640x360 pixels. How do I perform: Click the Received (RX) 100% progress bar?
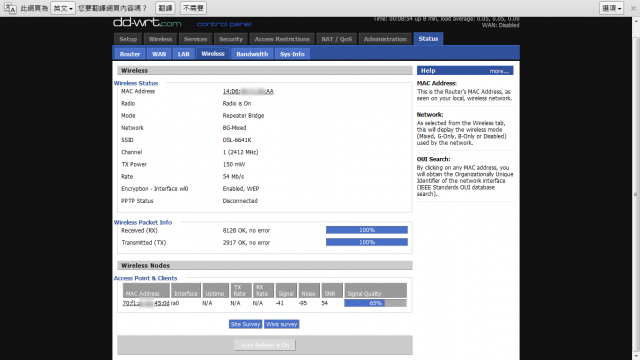(x=367, y=230)
